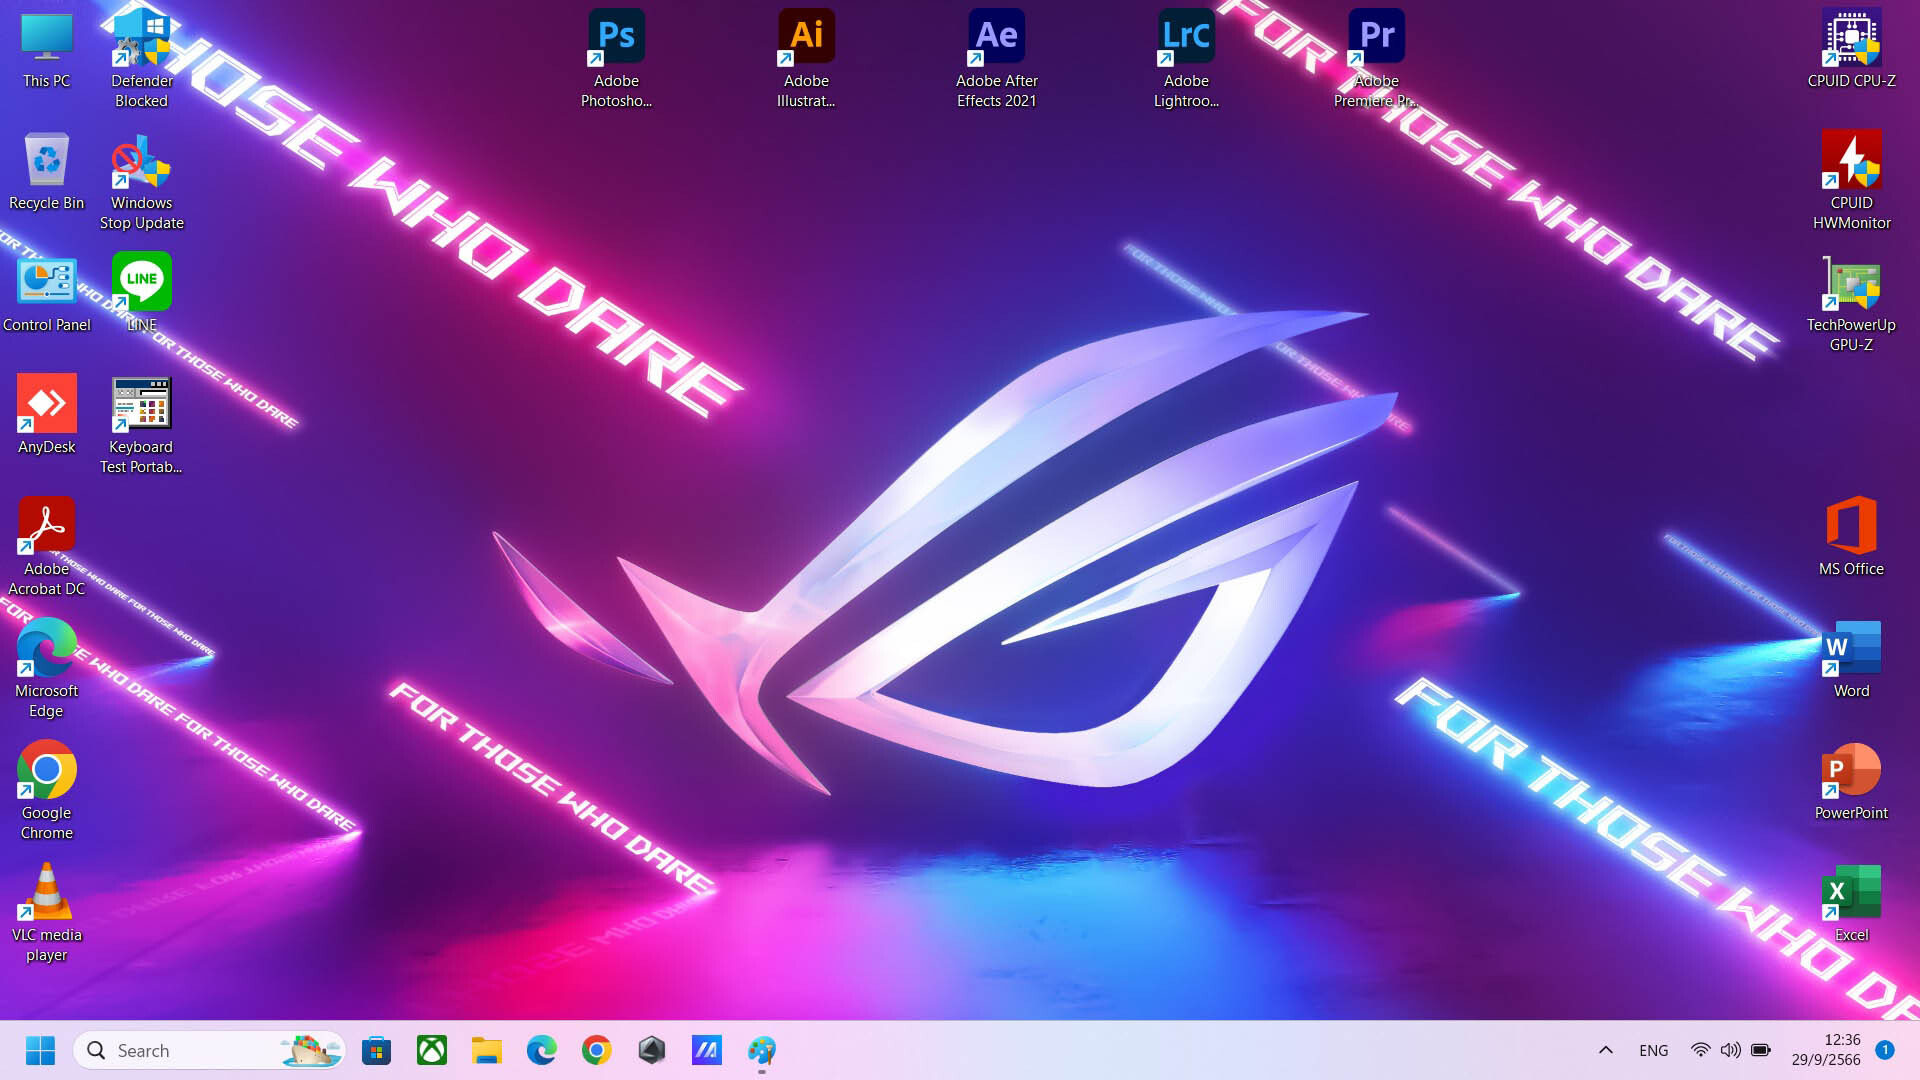Open MyASUS app from taskbar
1920x1080 pixels.
click(x=706, y=1050)
